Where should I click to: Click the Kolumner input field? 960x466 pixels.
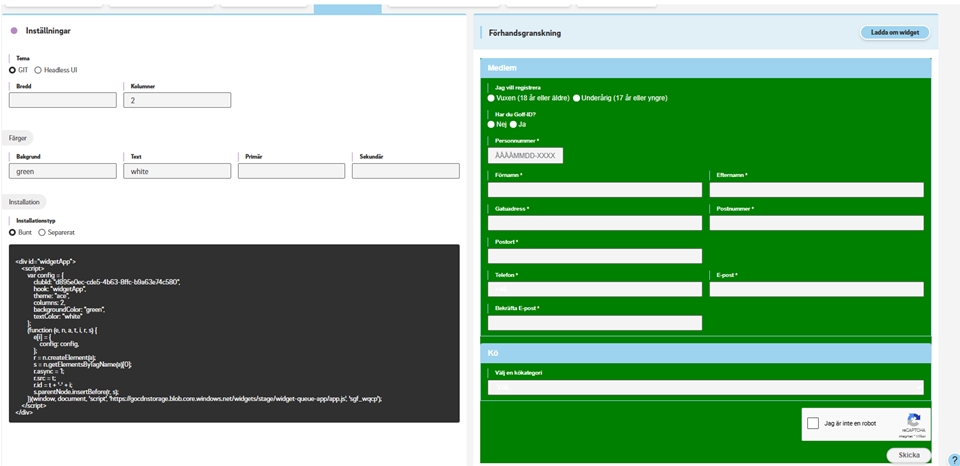coord(177,100)
